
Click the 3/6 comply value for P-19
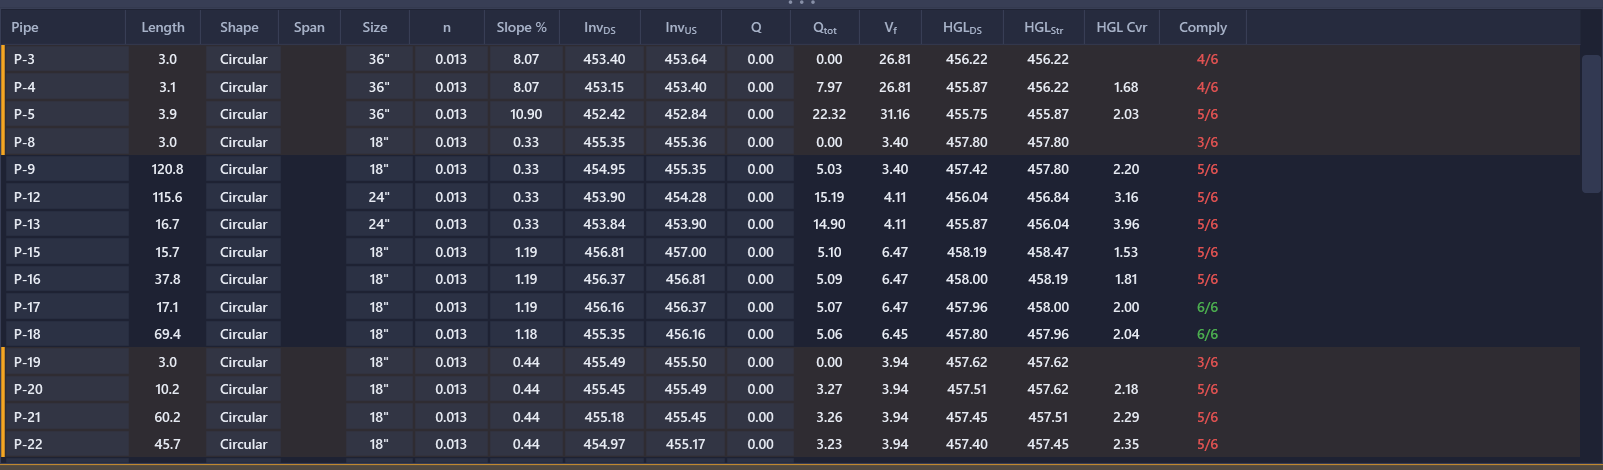pyautogui.click(x=1207, y=362)
